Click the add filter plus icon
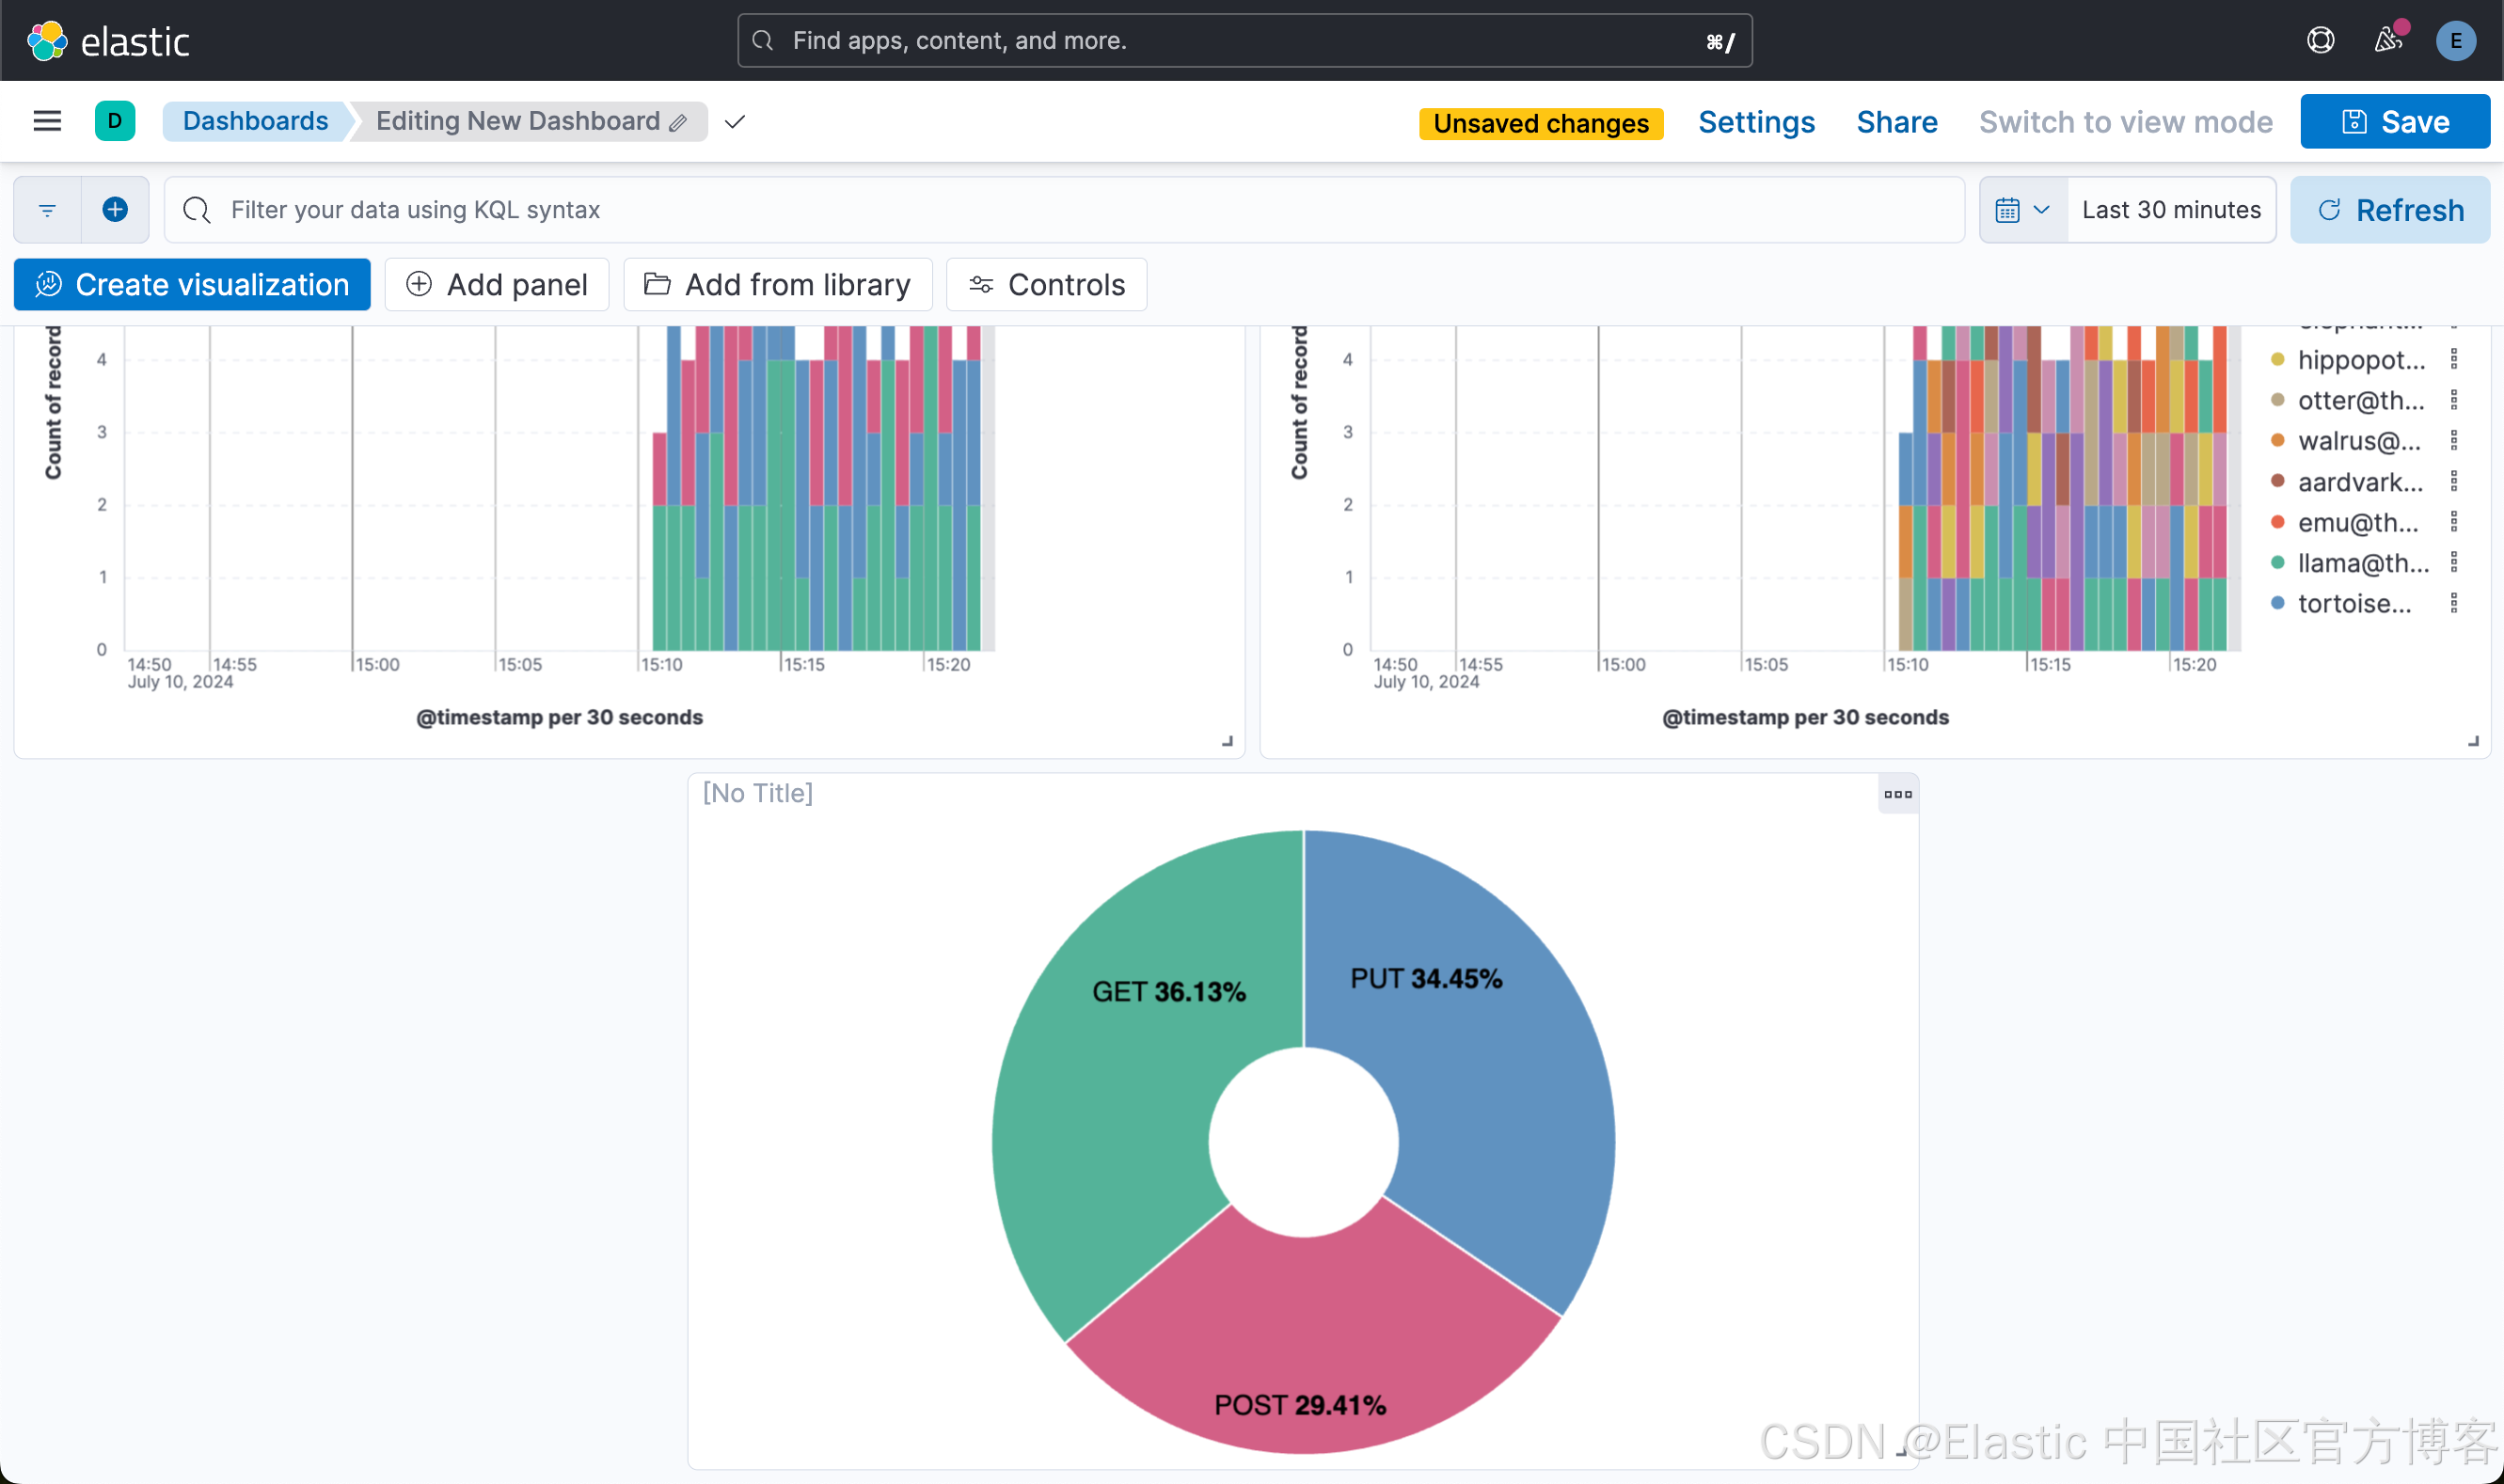 tap(115, 210)
